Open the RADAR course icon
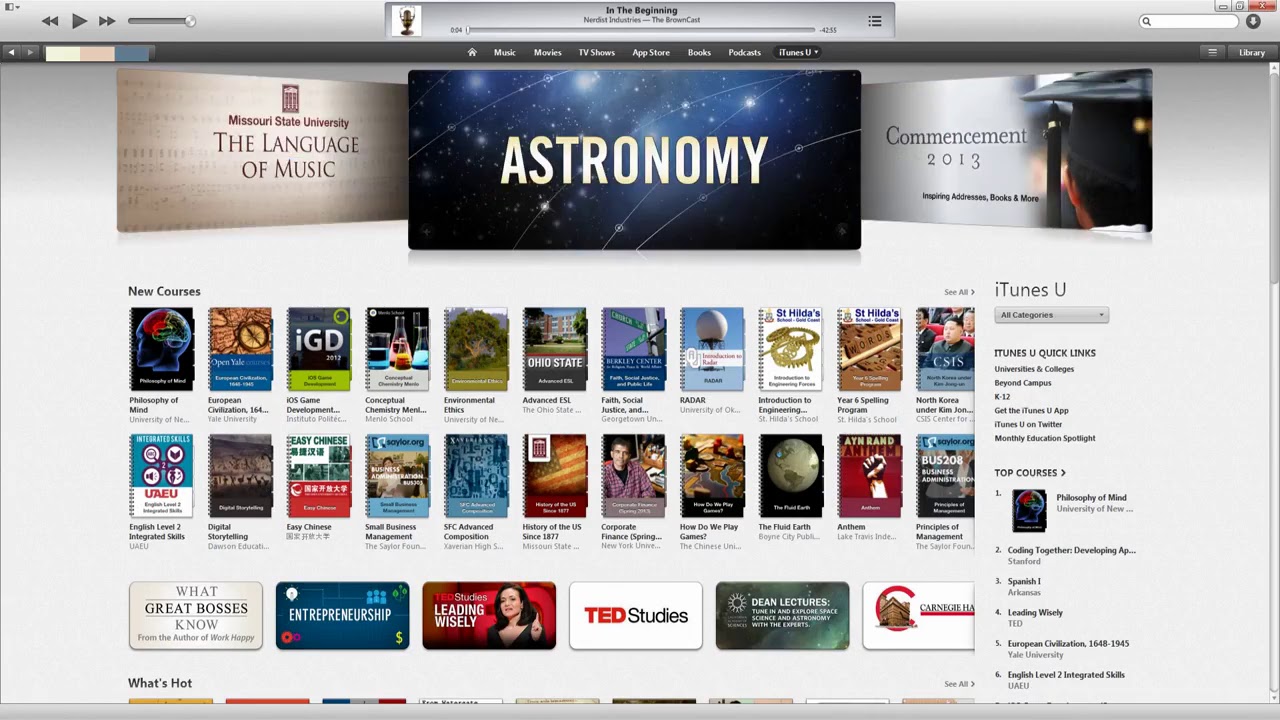Viewport: 1280px width, 720px height. tap(712, 349)
